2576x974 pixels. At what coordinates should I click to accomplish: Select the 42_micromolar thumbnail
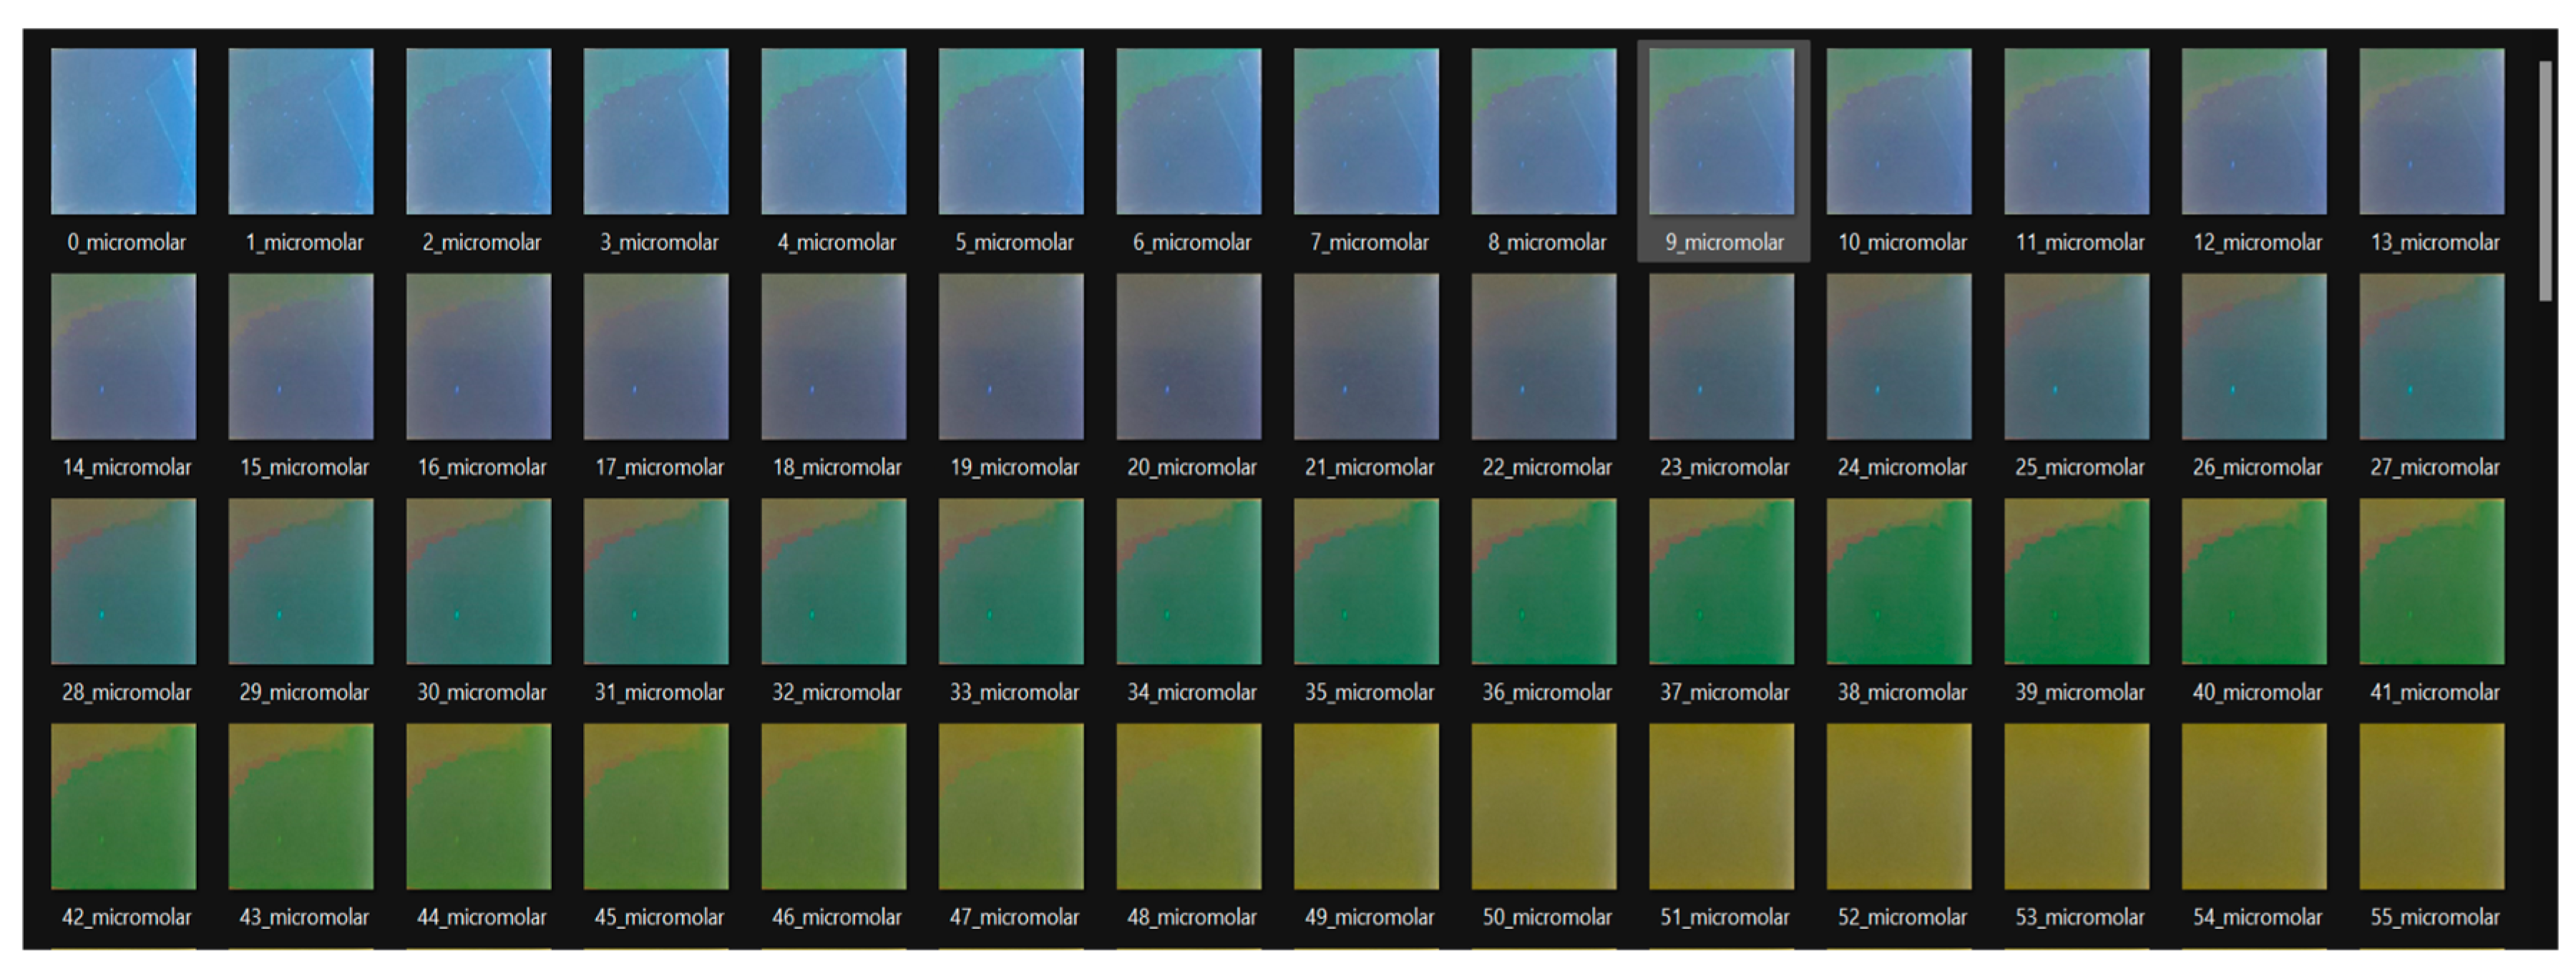pos(123,806)
